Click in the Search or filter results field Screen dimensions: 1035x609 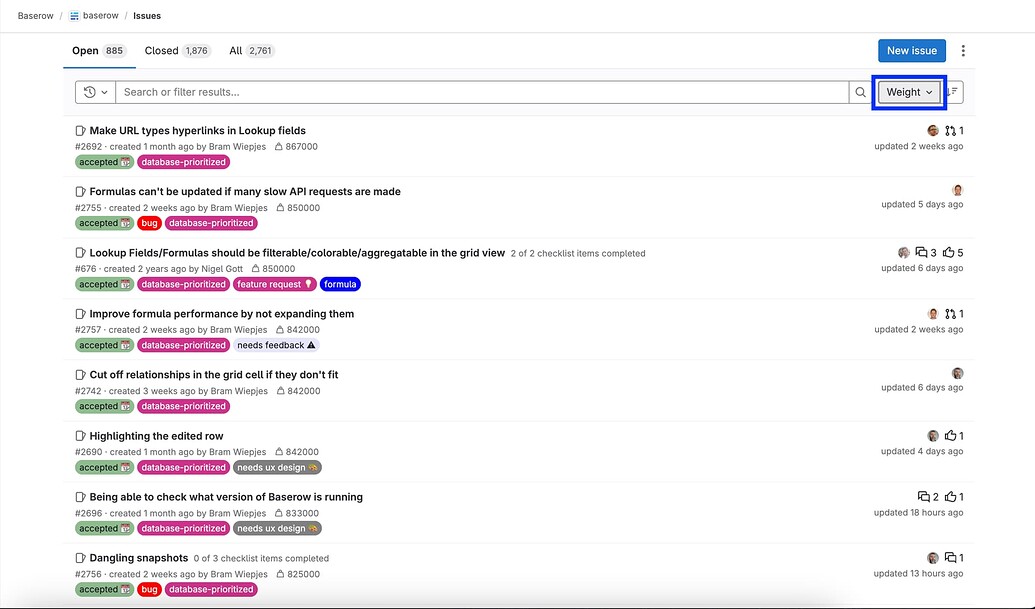(x=480, y=92)
